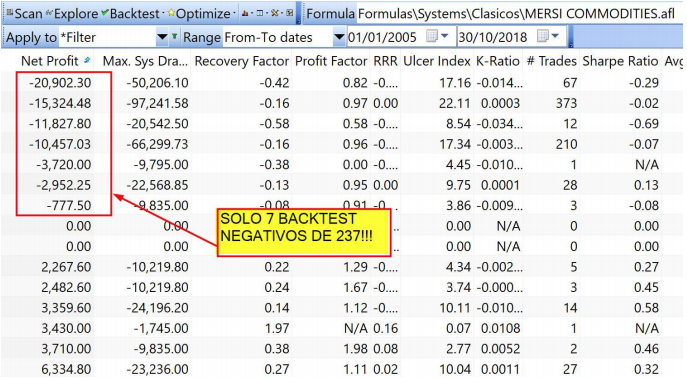
Task: Select the -3,720.00 net profit cell
Action: point(64,165)
